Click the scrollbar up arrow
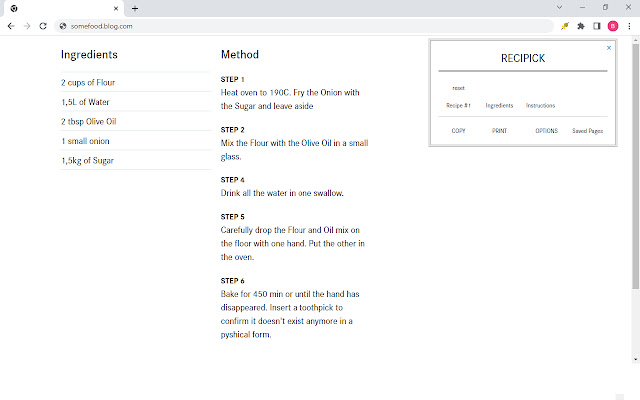This screenshot has width=640, height=400. coord(636,40)
